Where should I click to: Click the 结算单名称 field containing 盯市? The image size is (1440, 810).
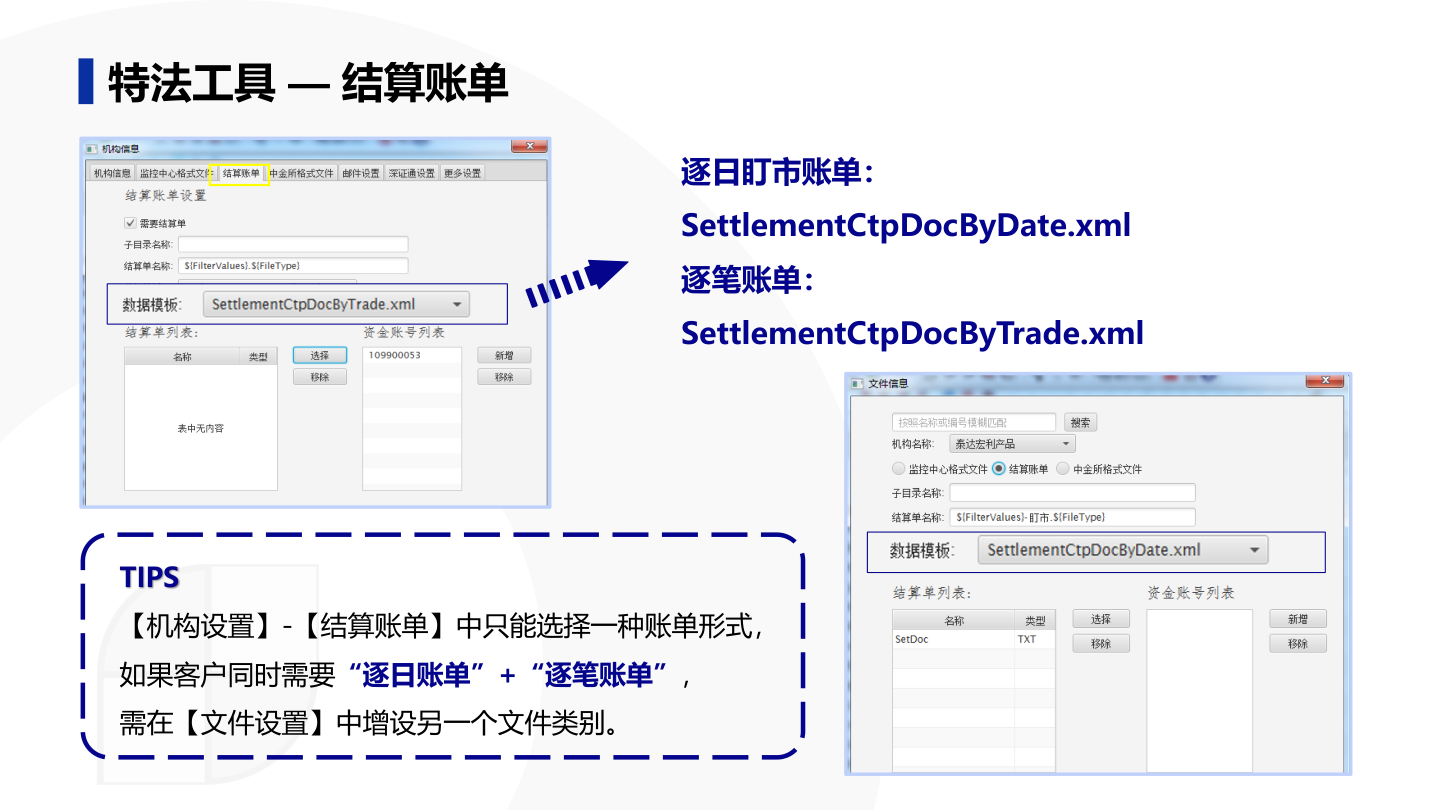click(x=1072, y=517)
